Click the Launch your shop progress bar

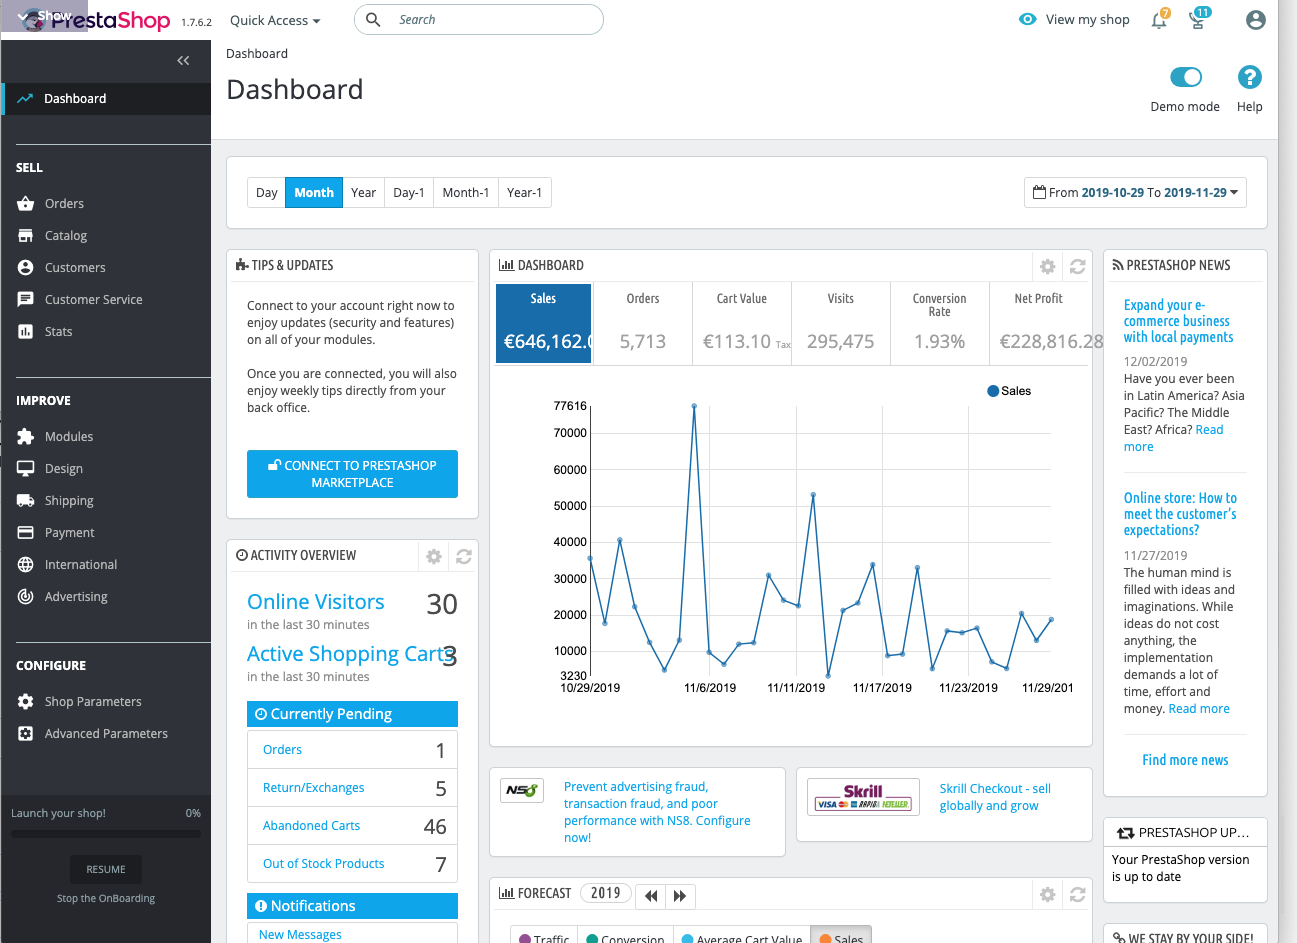tap(106, 833)
